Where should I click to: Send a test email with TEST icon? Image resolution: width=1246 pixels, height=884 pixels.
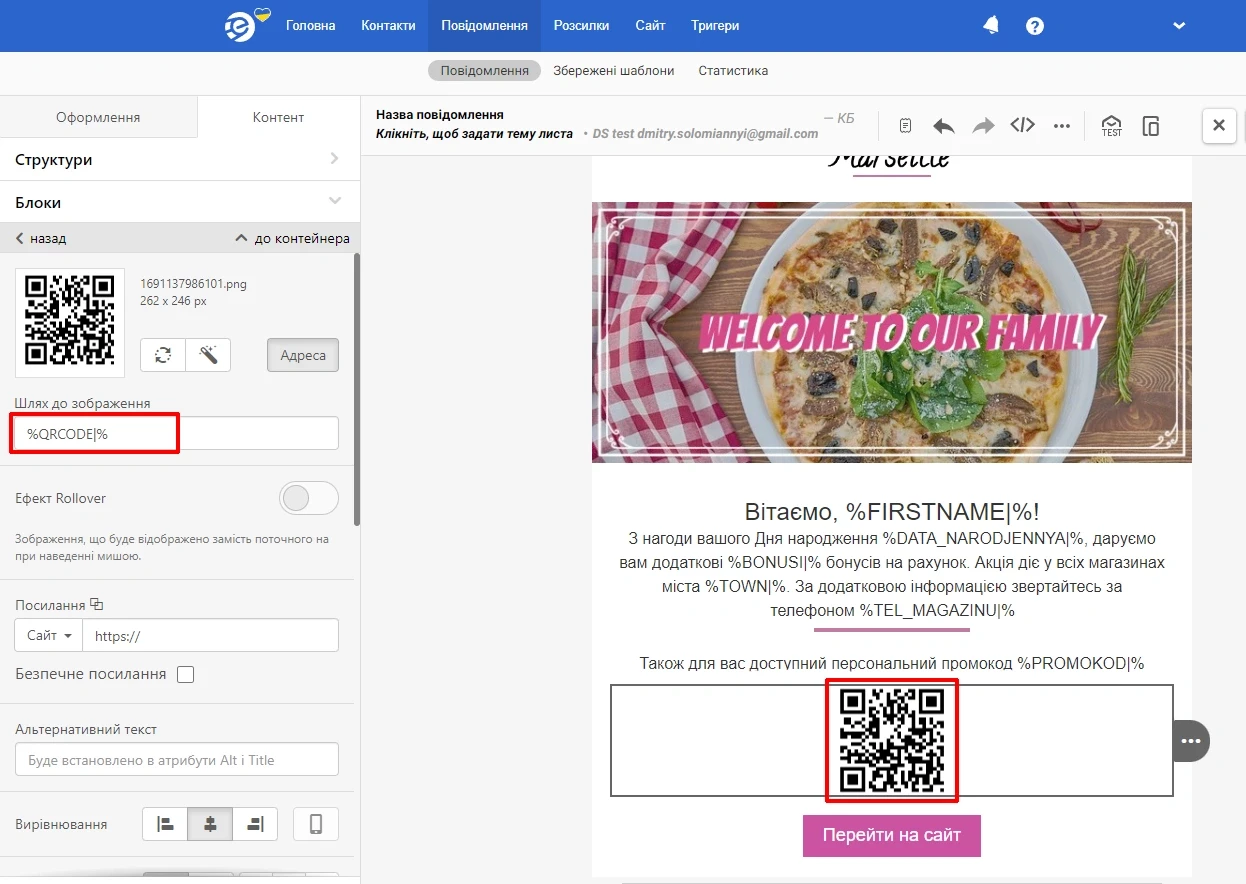pos(1111,126)
